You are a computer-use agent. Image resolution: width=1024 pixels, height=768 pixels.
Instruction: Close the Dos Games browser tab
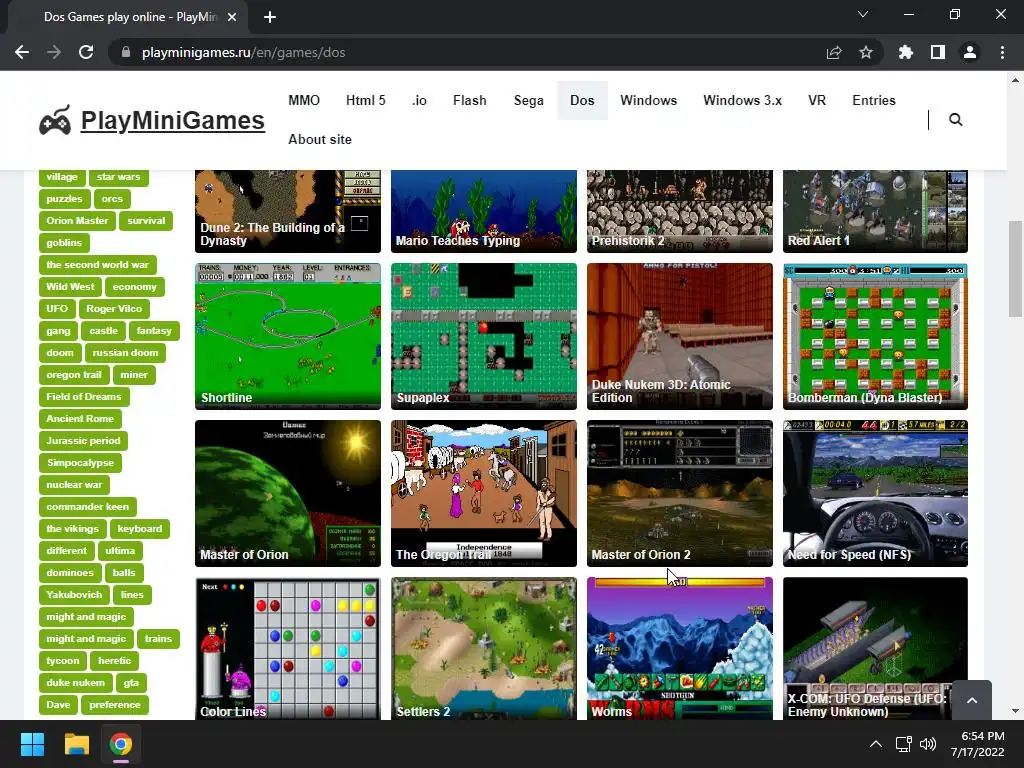[232, 17]
